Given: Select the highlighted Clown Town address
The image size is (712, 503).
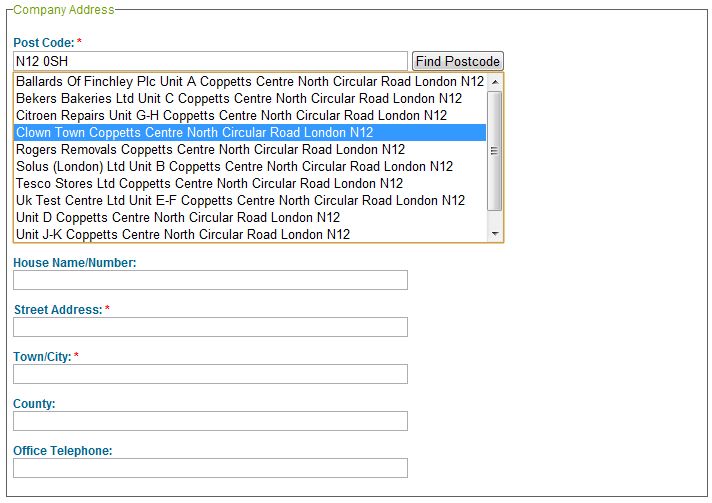Looking at the screenshot, I should pos(250,133).
